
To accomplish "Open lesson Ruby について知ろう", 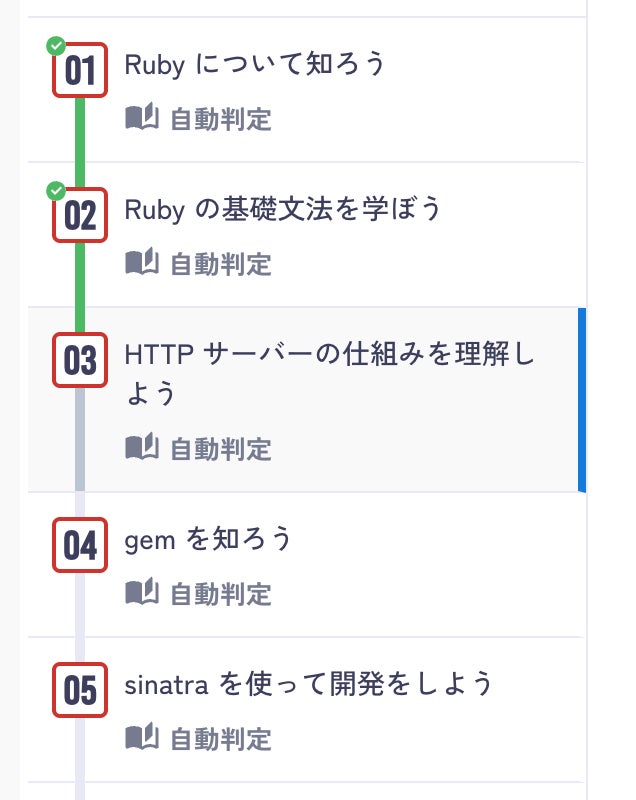I will click(254, 65).
